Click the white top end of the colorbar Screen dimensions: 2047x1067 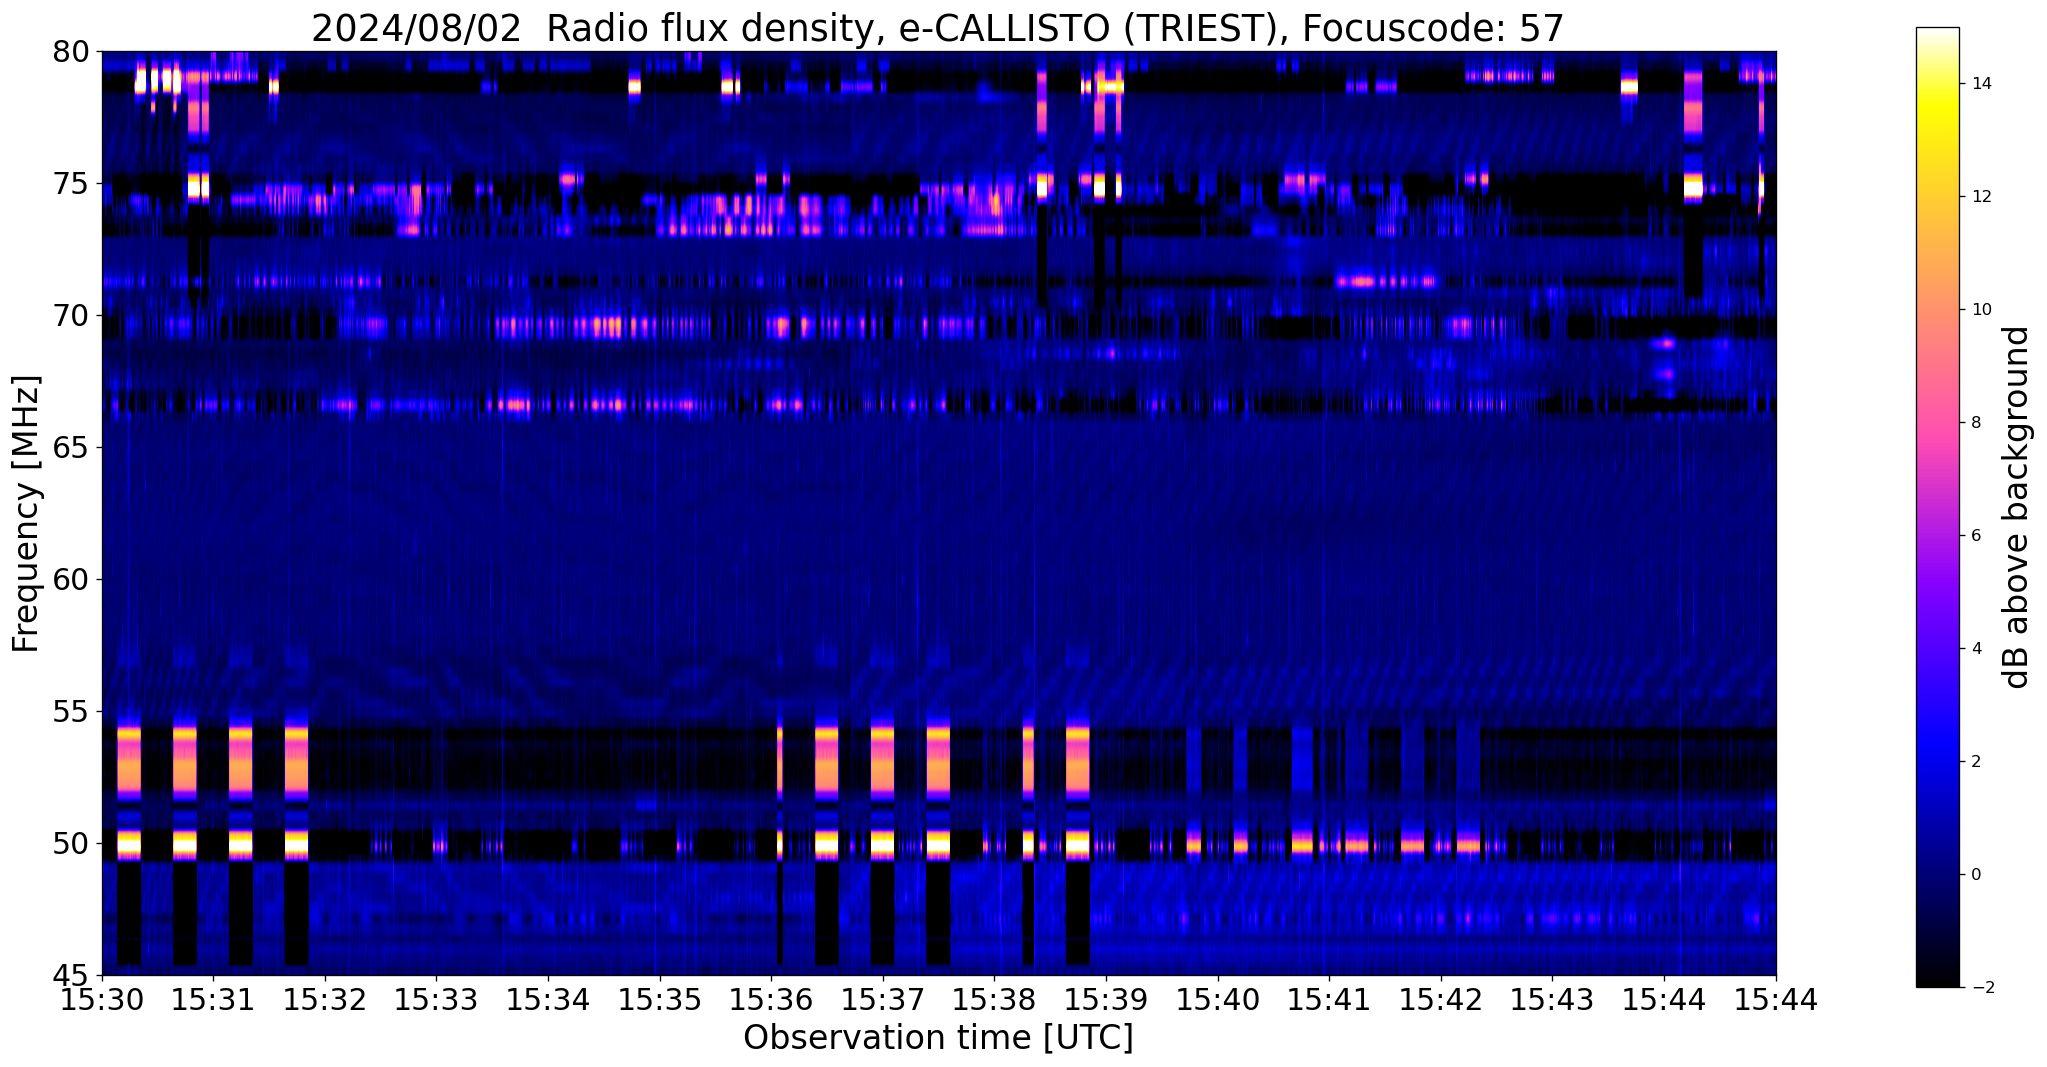click(1937, 35)
